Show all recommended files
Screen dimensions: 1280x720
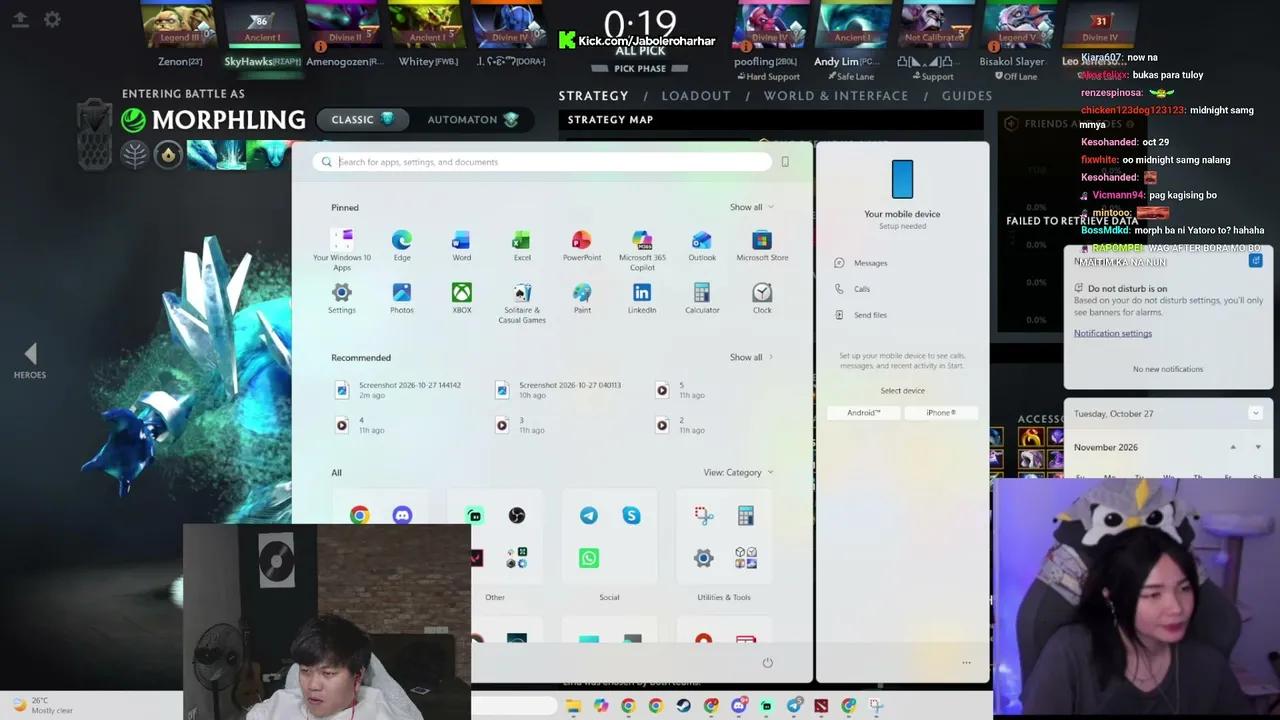[x=751, y=357]
